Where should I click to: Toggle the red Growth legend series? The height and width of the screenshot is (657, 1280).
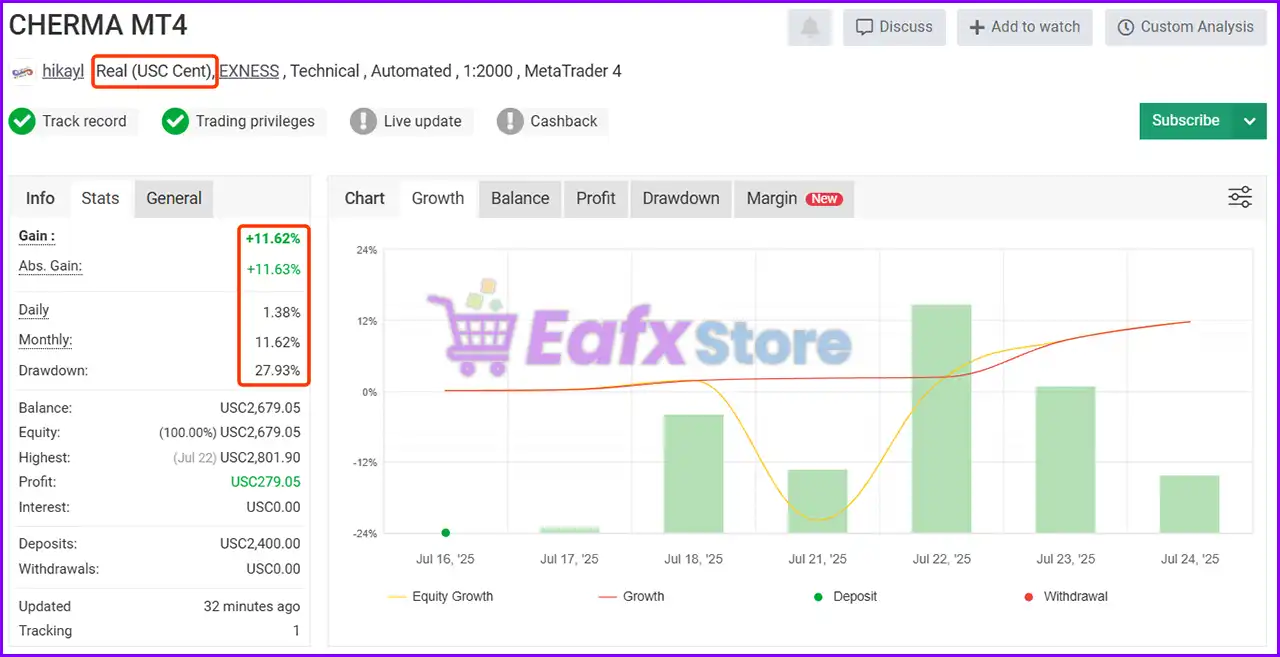tap(631, 597)
